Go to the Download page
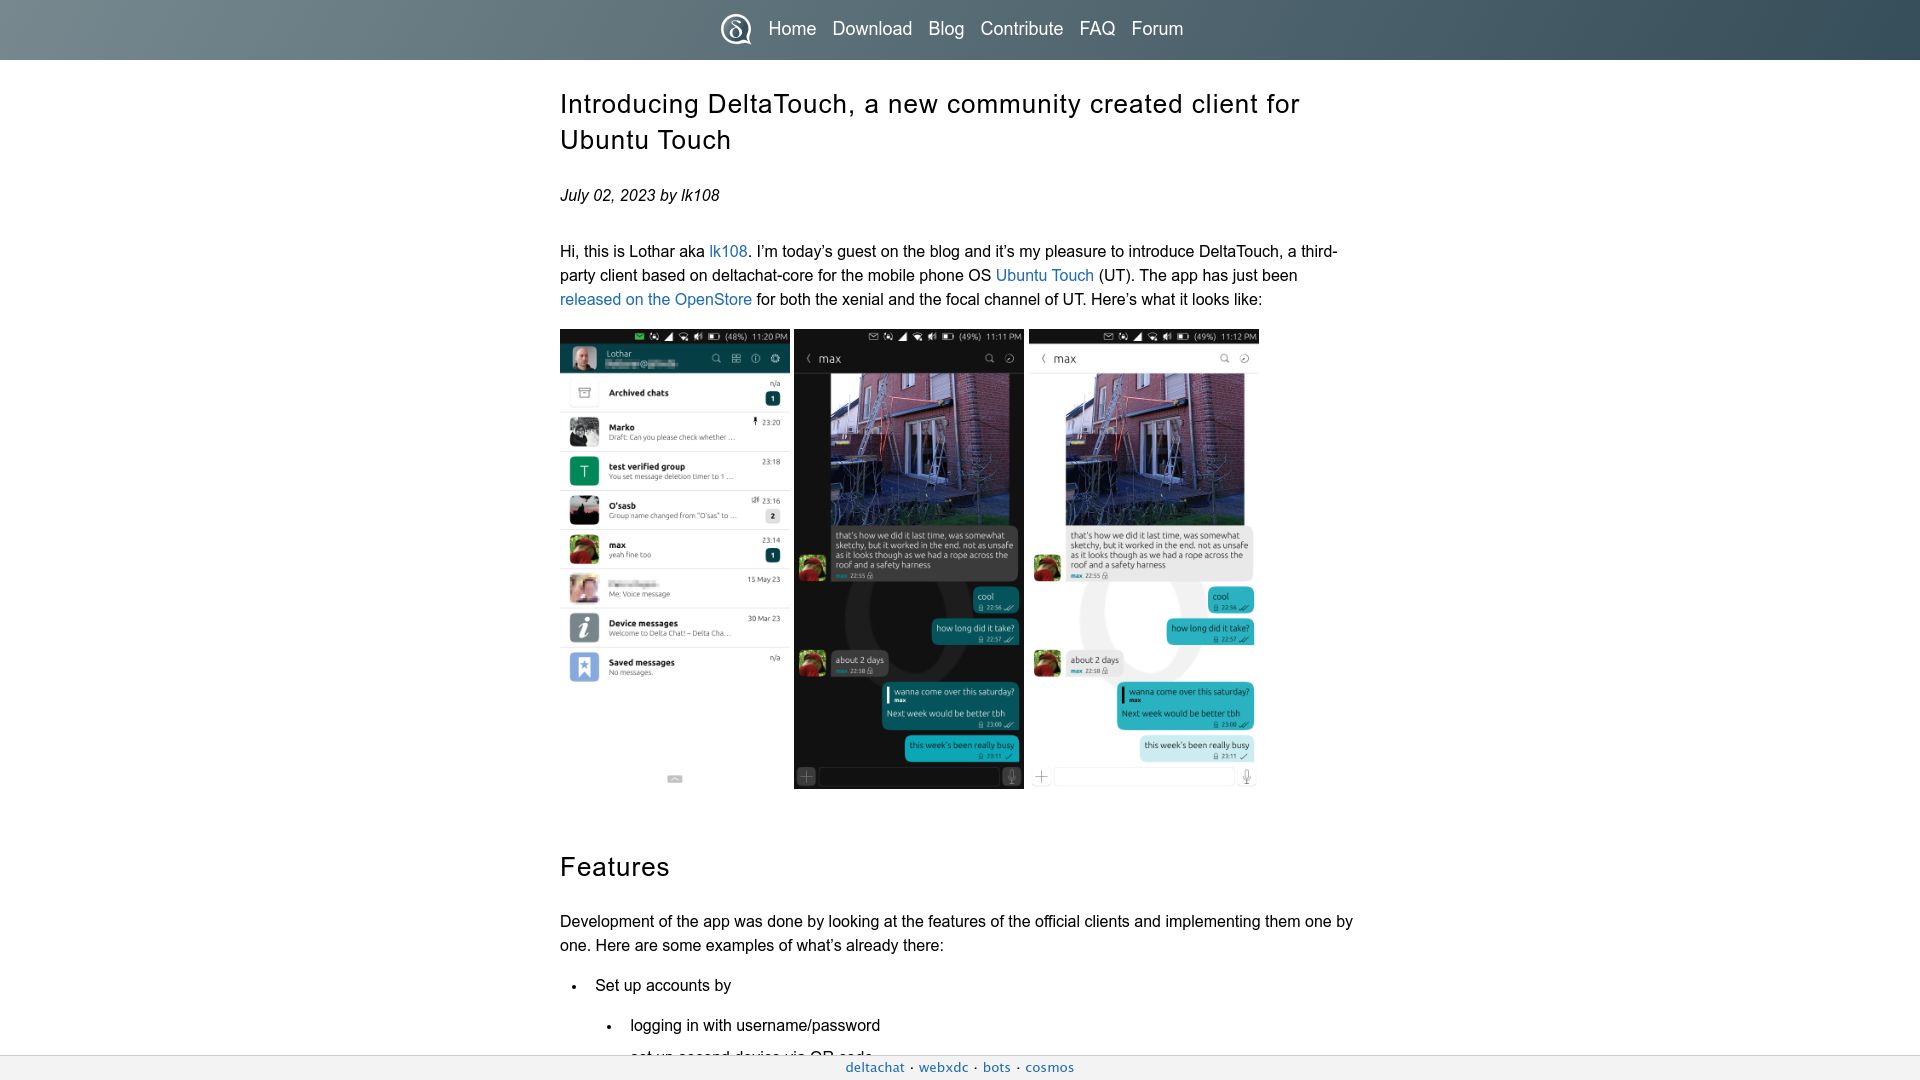Viewport: 1920px width, 1080px height. click(x=872, y=29)
